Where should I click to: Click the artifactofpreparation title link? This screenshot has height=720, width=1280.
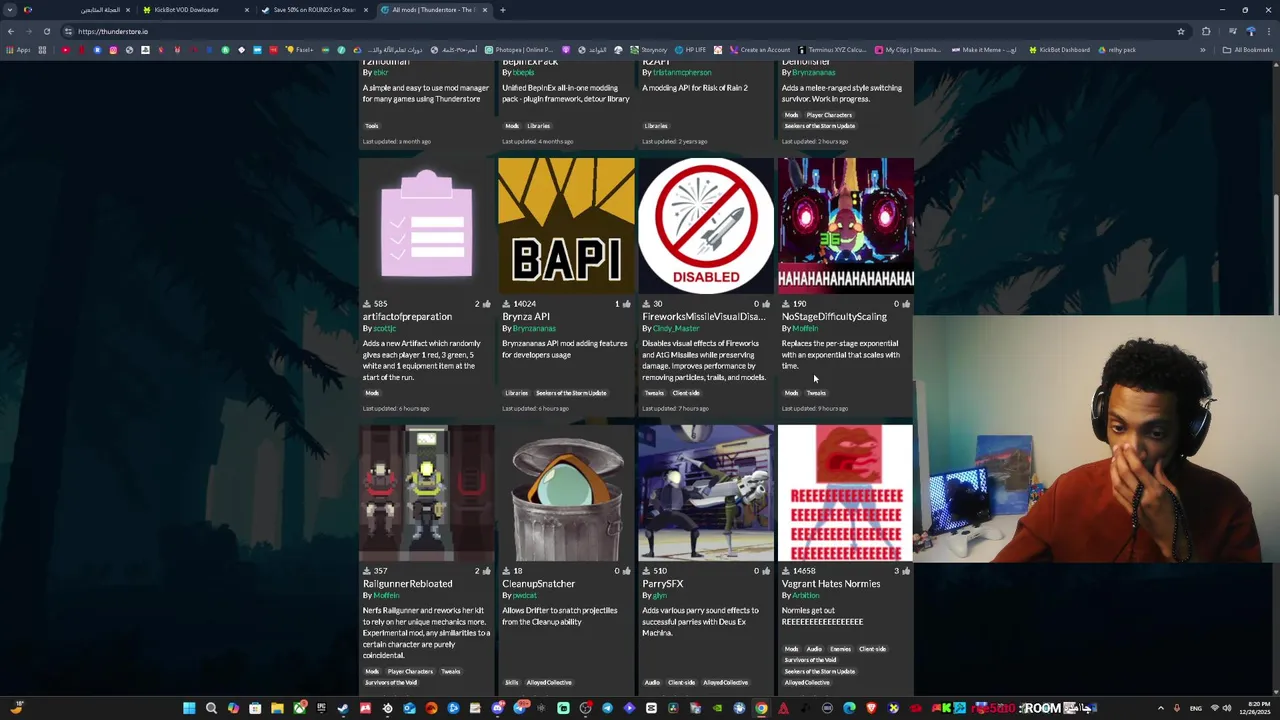point(407,317)
